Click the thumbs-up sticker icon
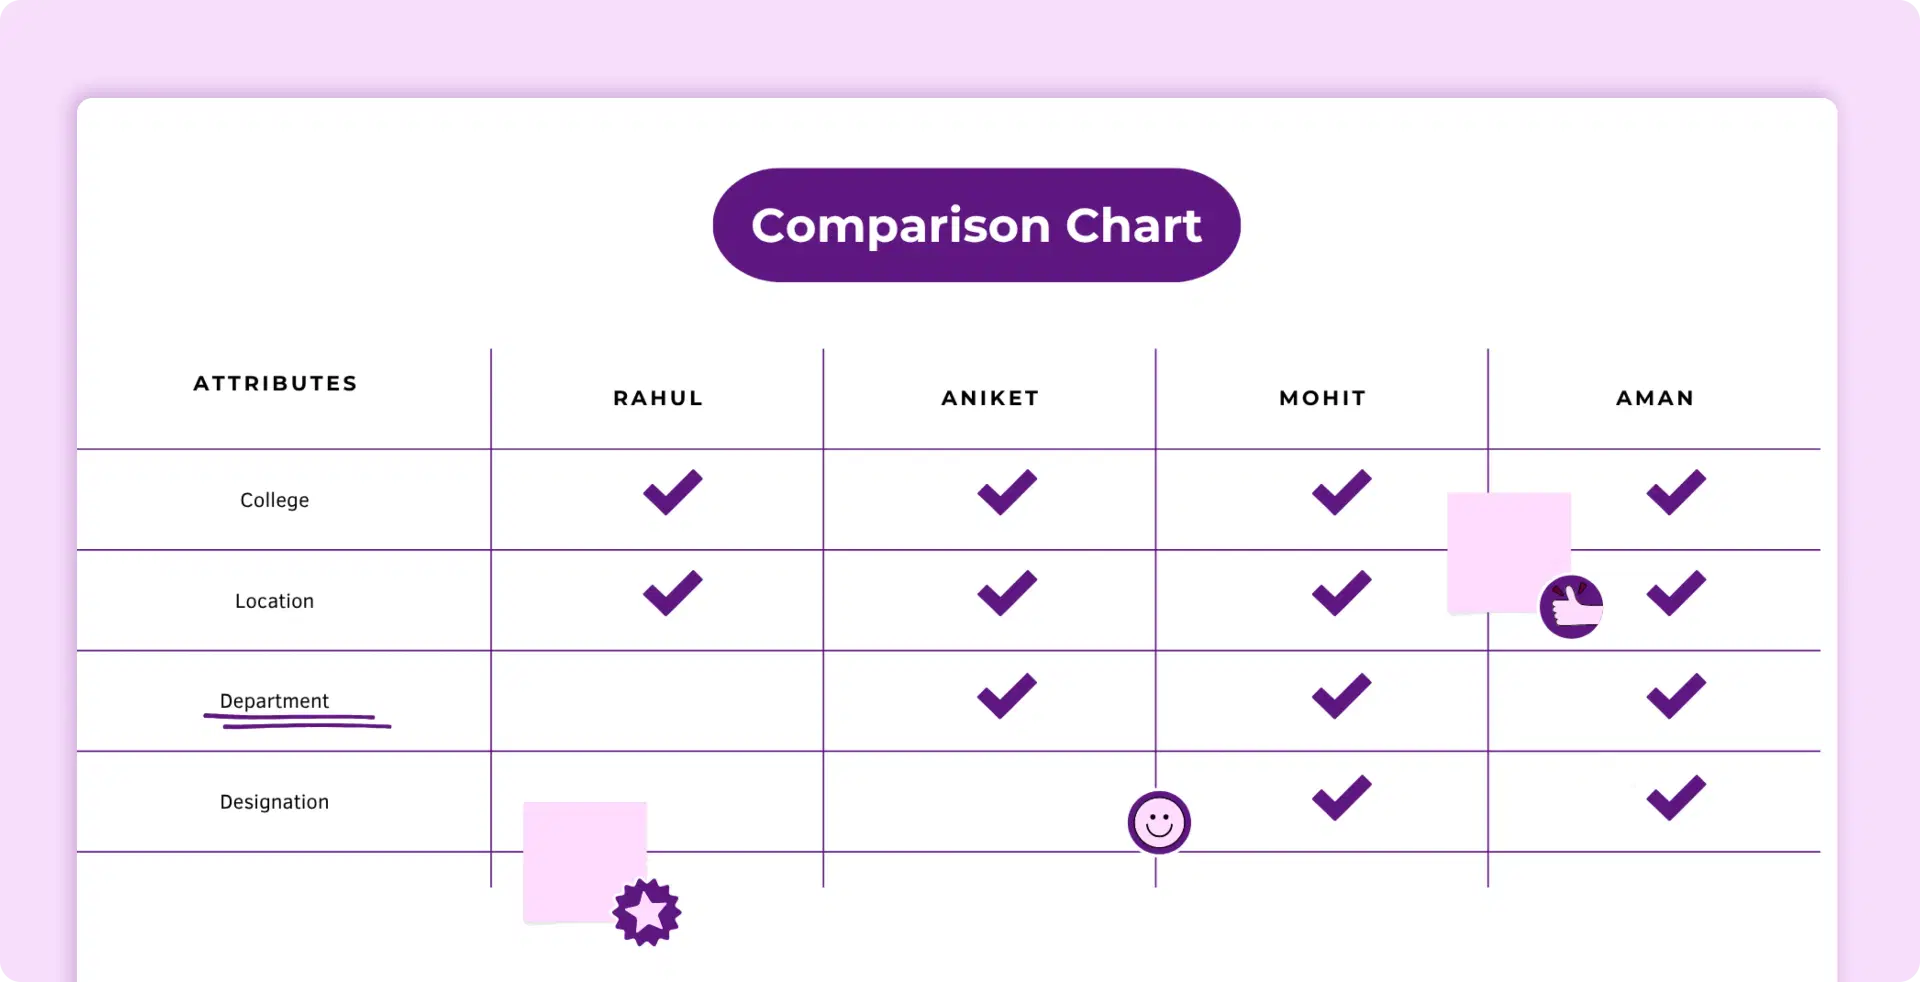The height and width of the screenshot is (982, 1920). point(1571,607)
